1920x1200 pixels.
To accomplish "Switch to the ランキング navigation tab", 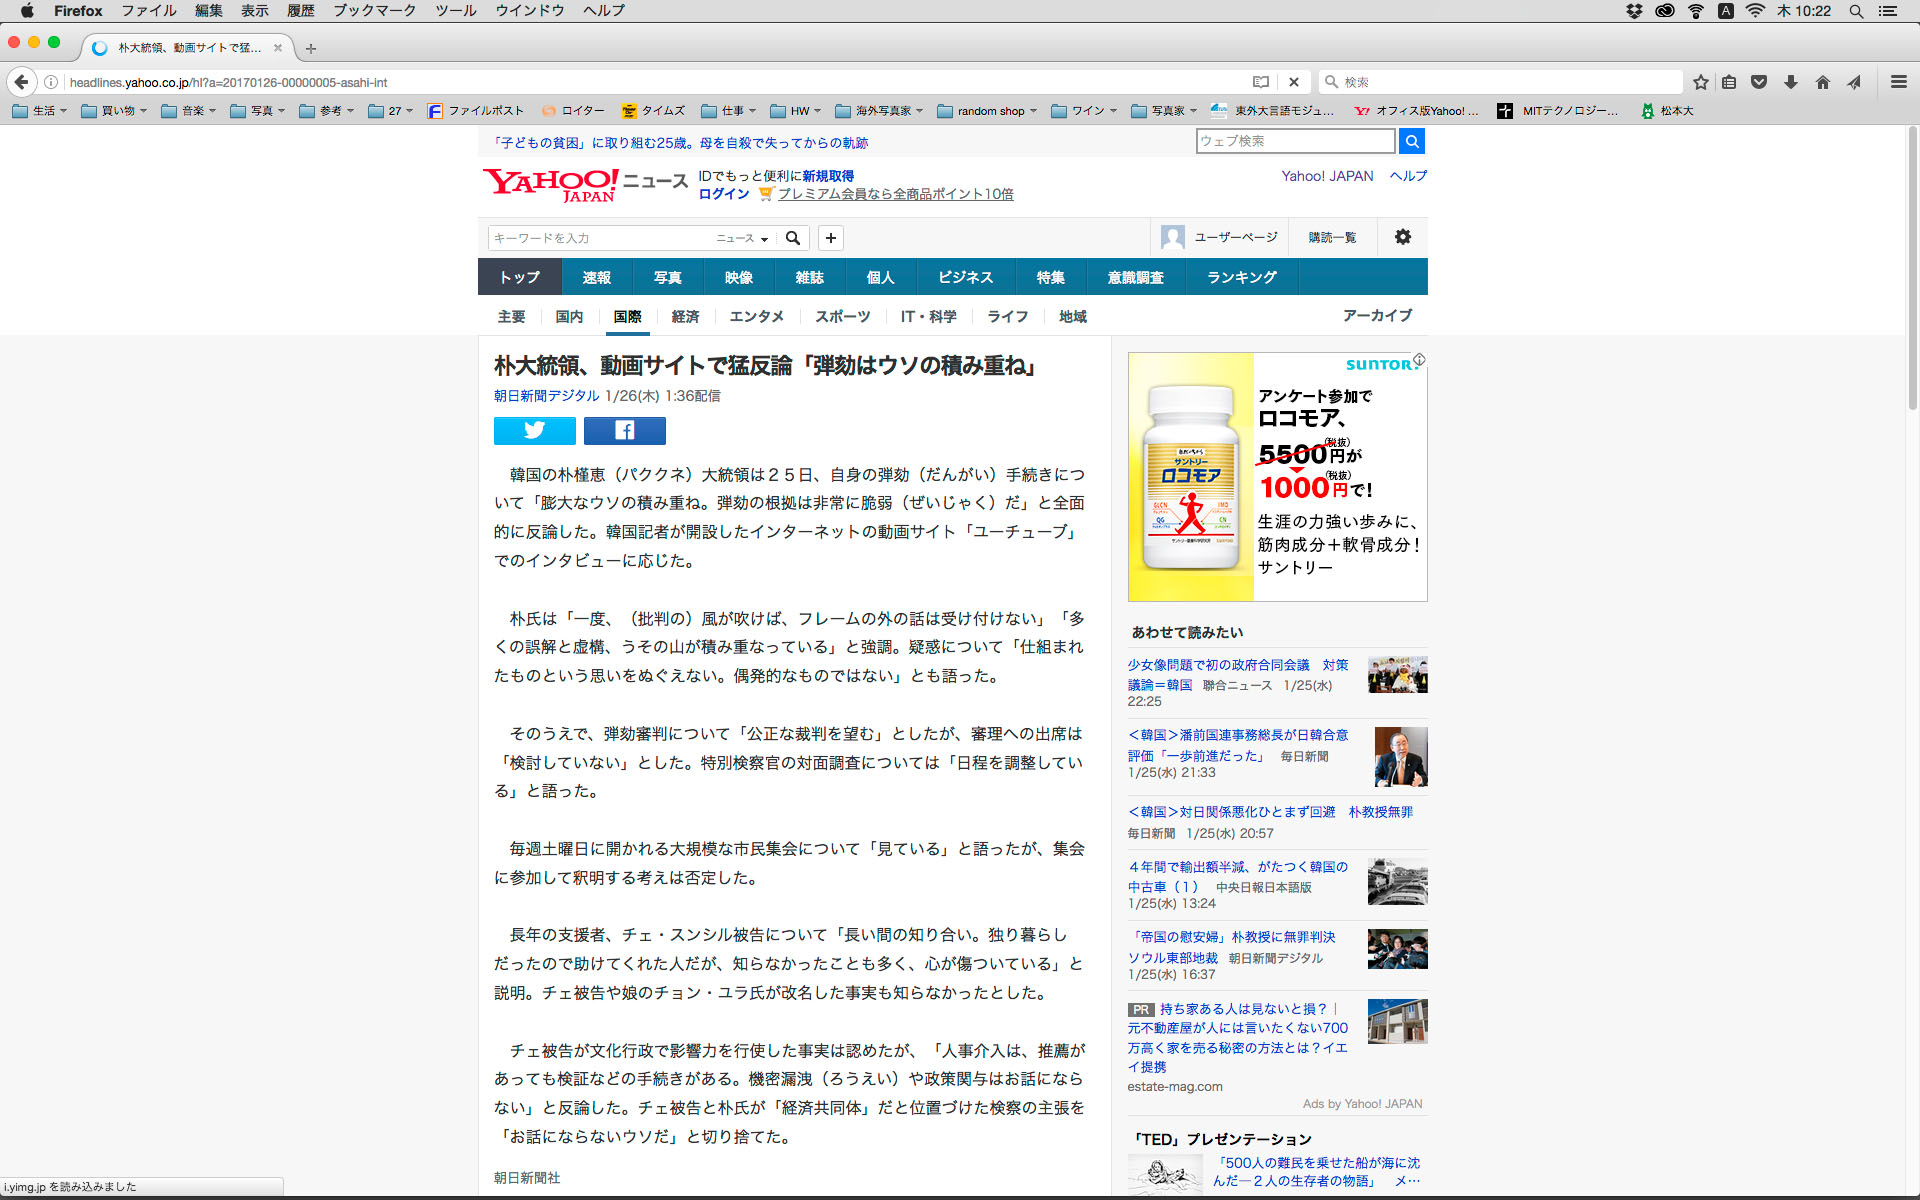I will click(x=1241, y=277).
